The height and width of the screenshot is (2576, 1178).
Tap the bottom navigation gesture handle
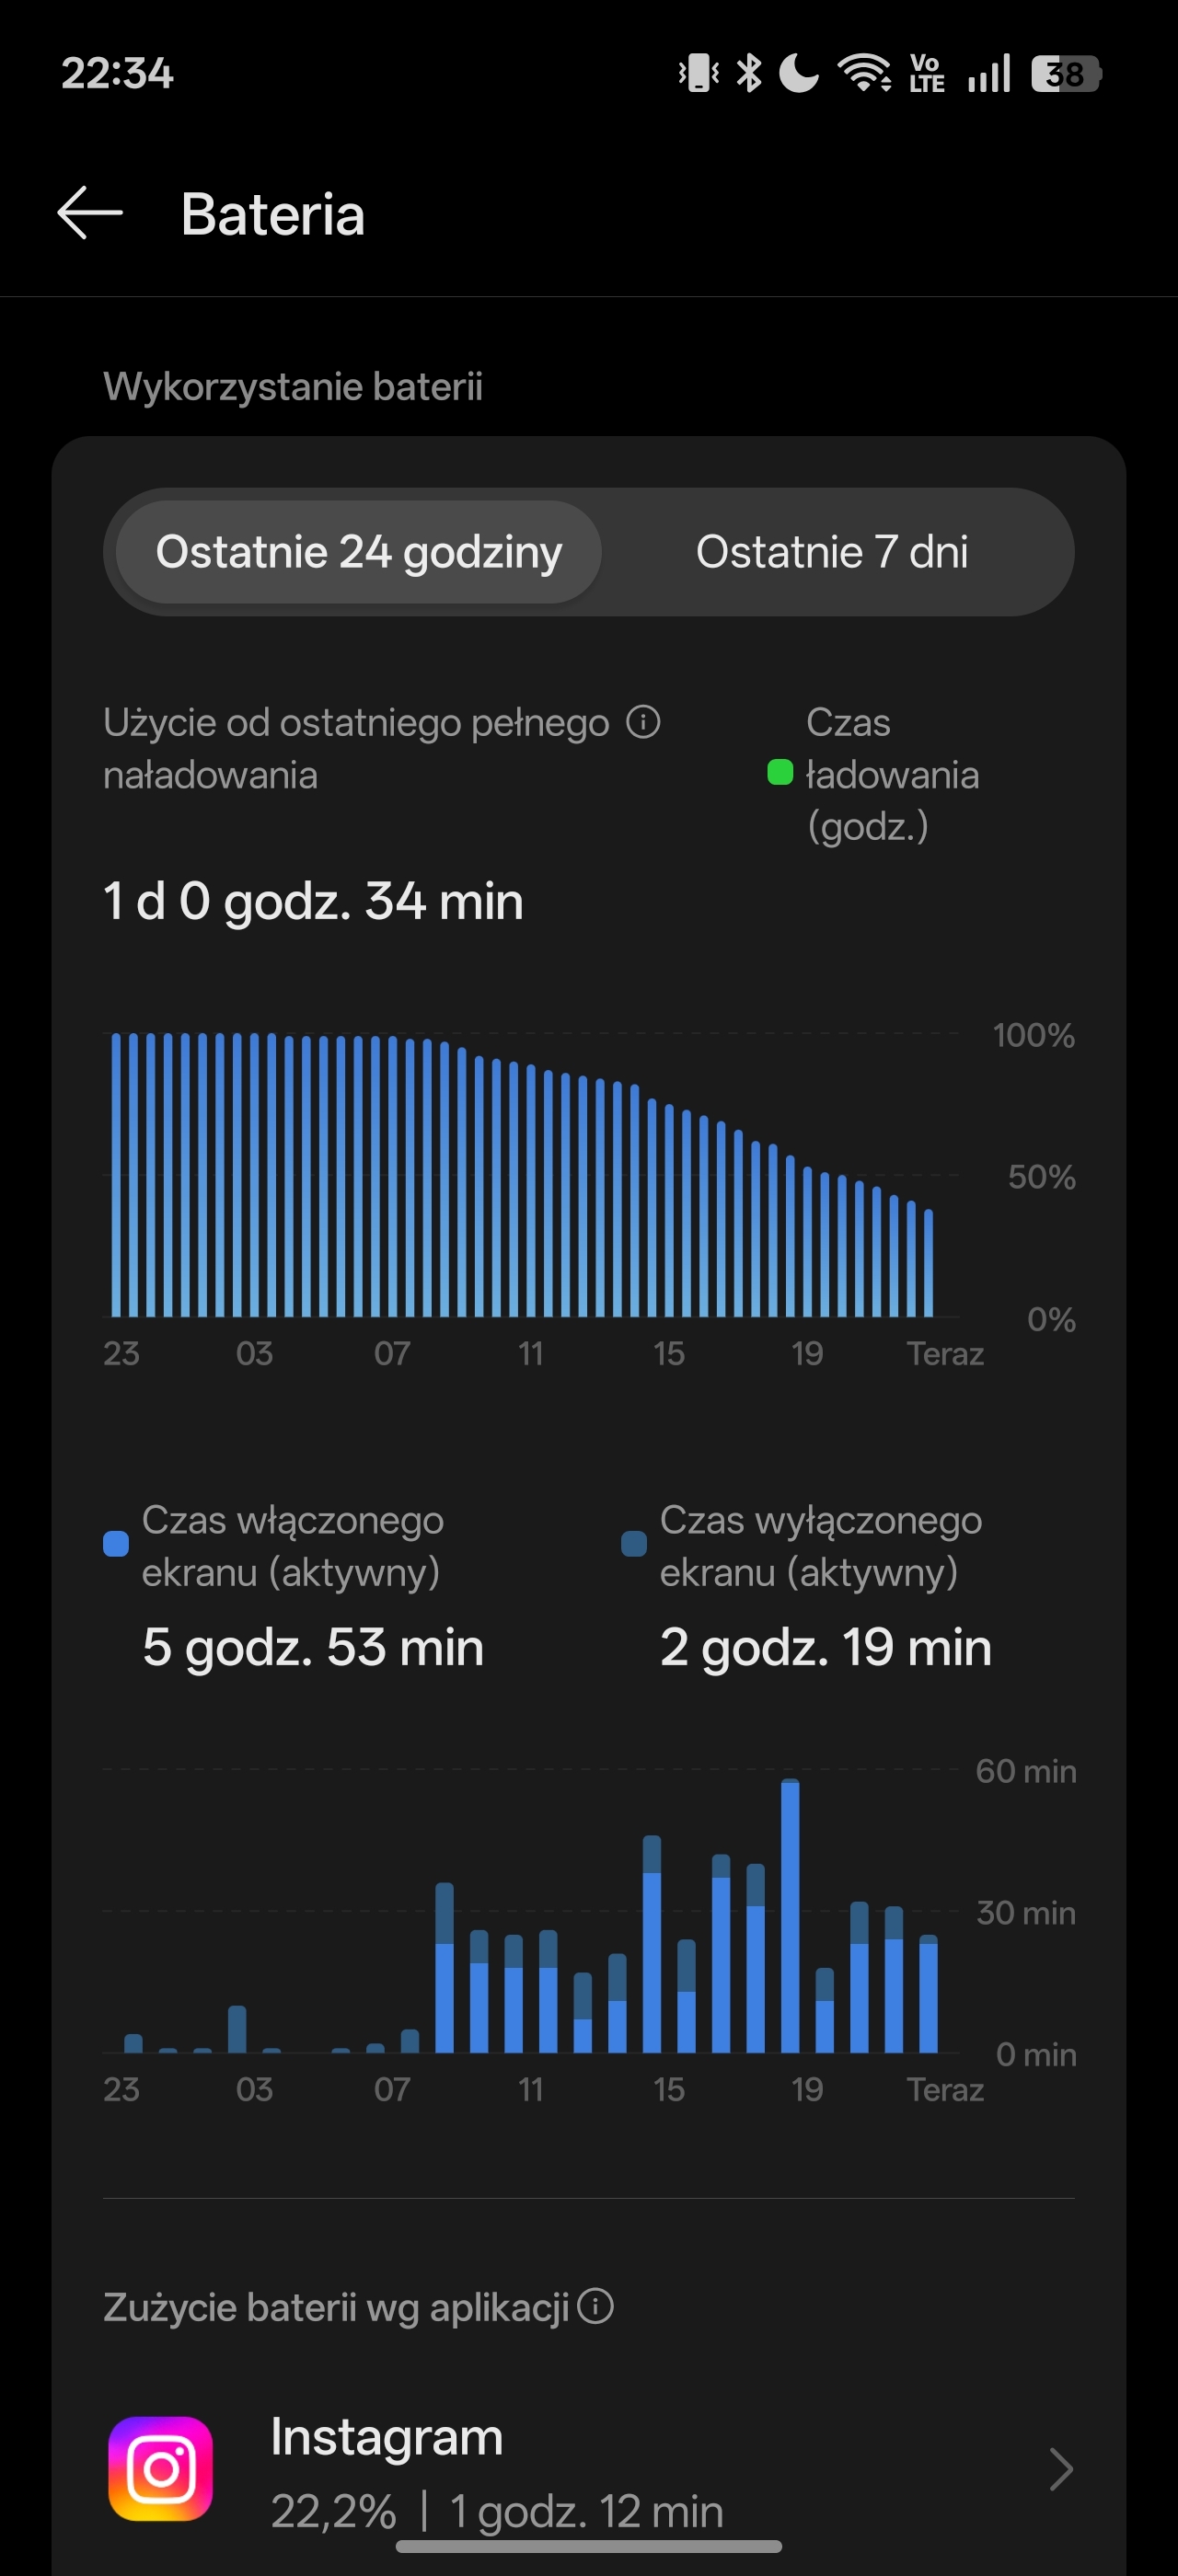click(589, 2546)
